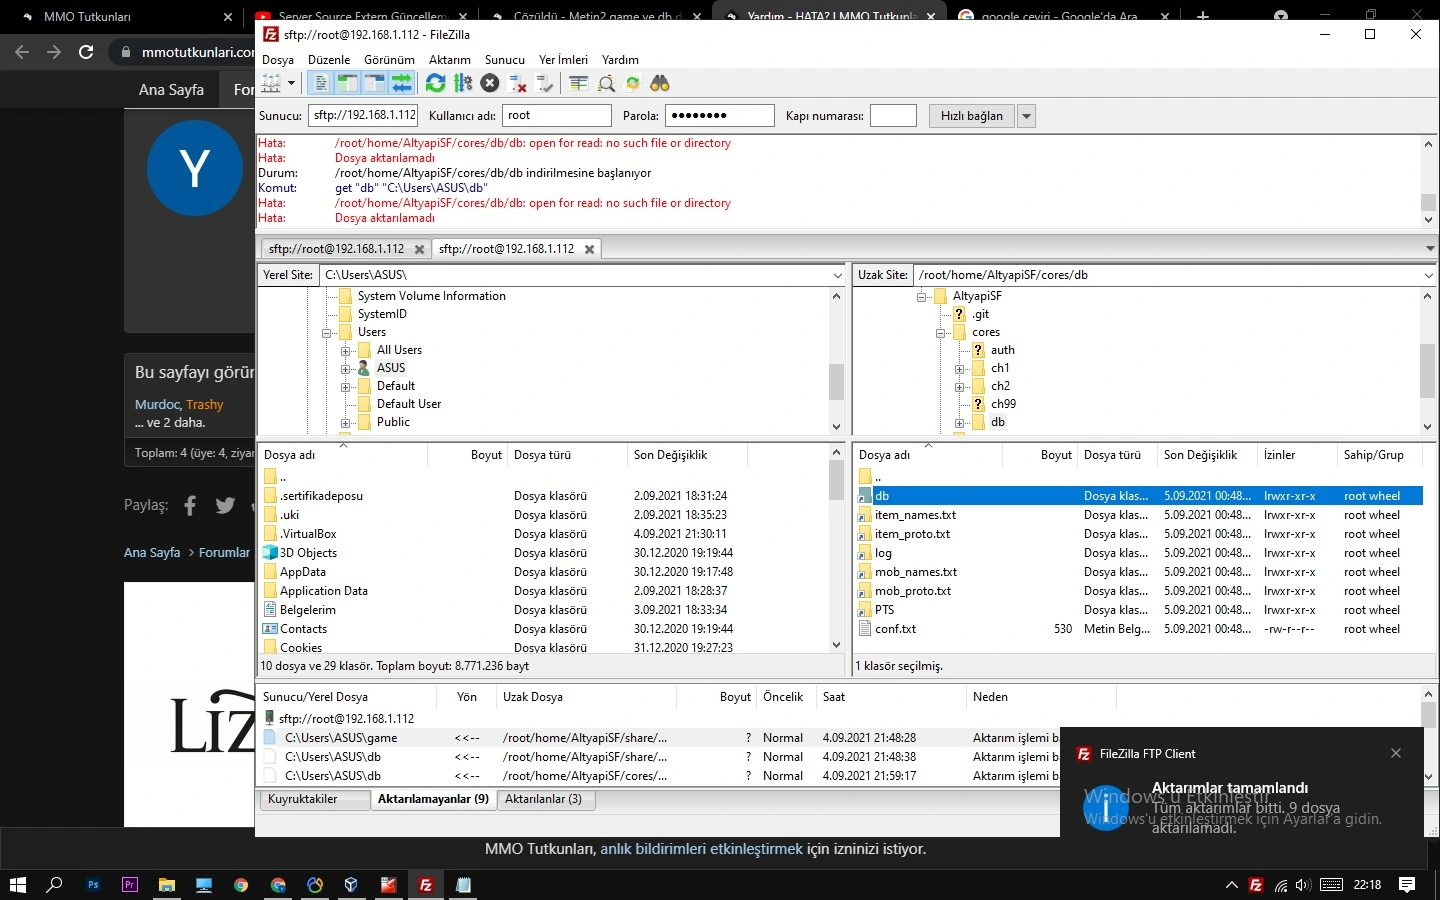Viewport: 1440px width, 900px height.
Task: Open the Dosya menu
Action: pyautogui.click(x=278, y=60)
